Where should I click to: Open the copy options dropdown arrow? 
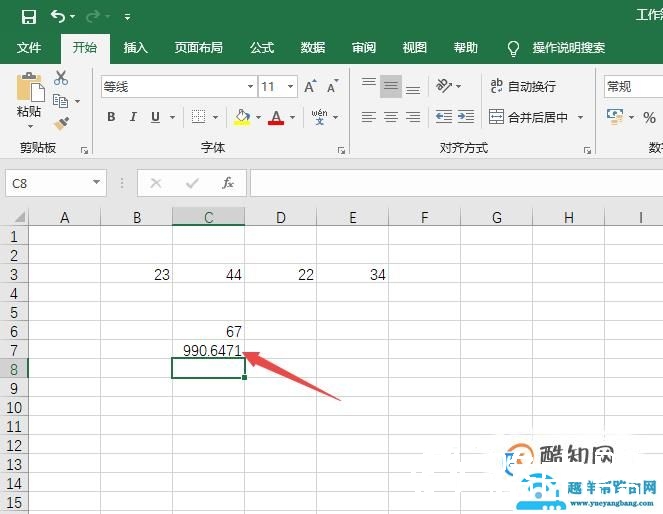click(x=77, y=101)
